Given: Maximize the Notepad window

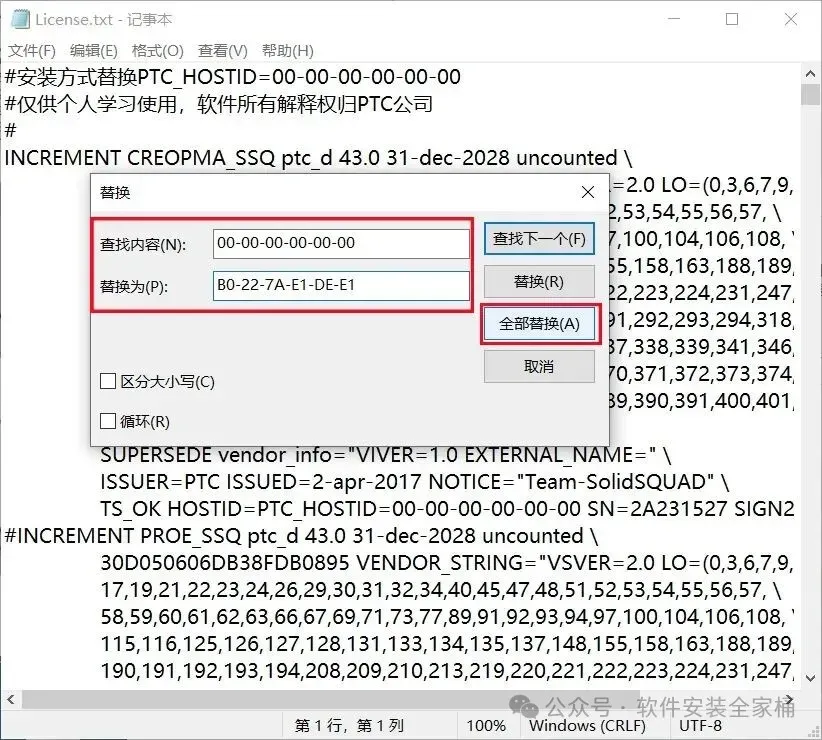Looking at the screenshot, I should (x=732, y=19).
